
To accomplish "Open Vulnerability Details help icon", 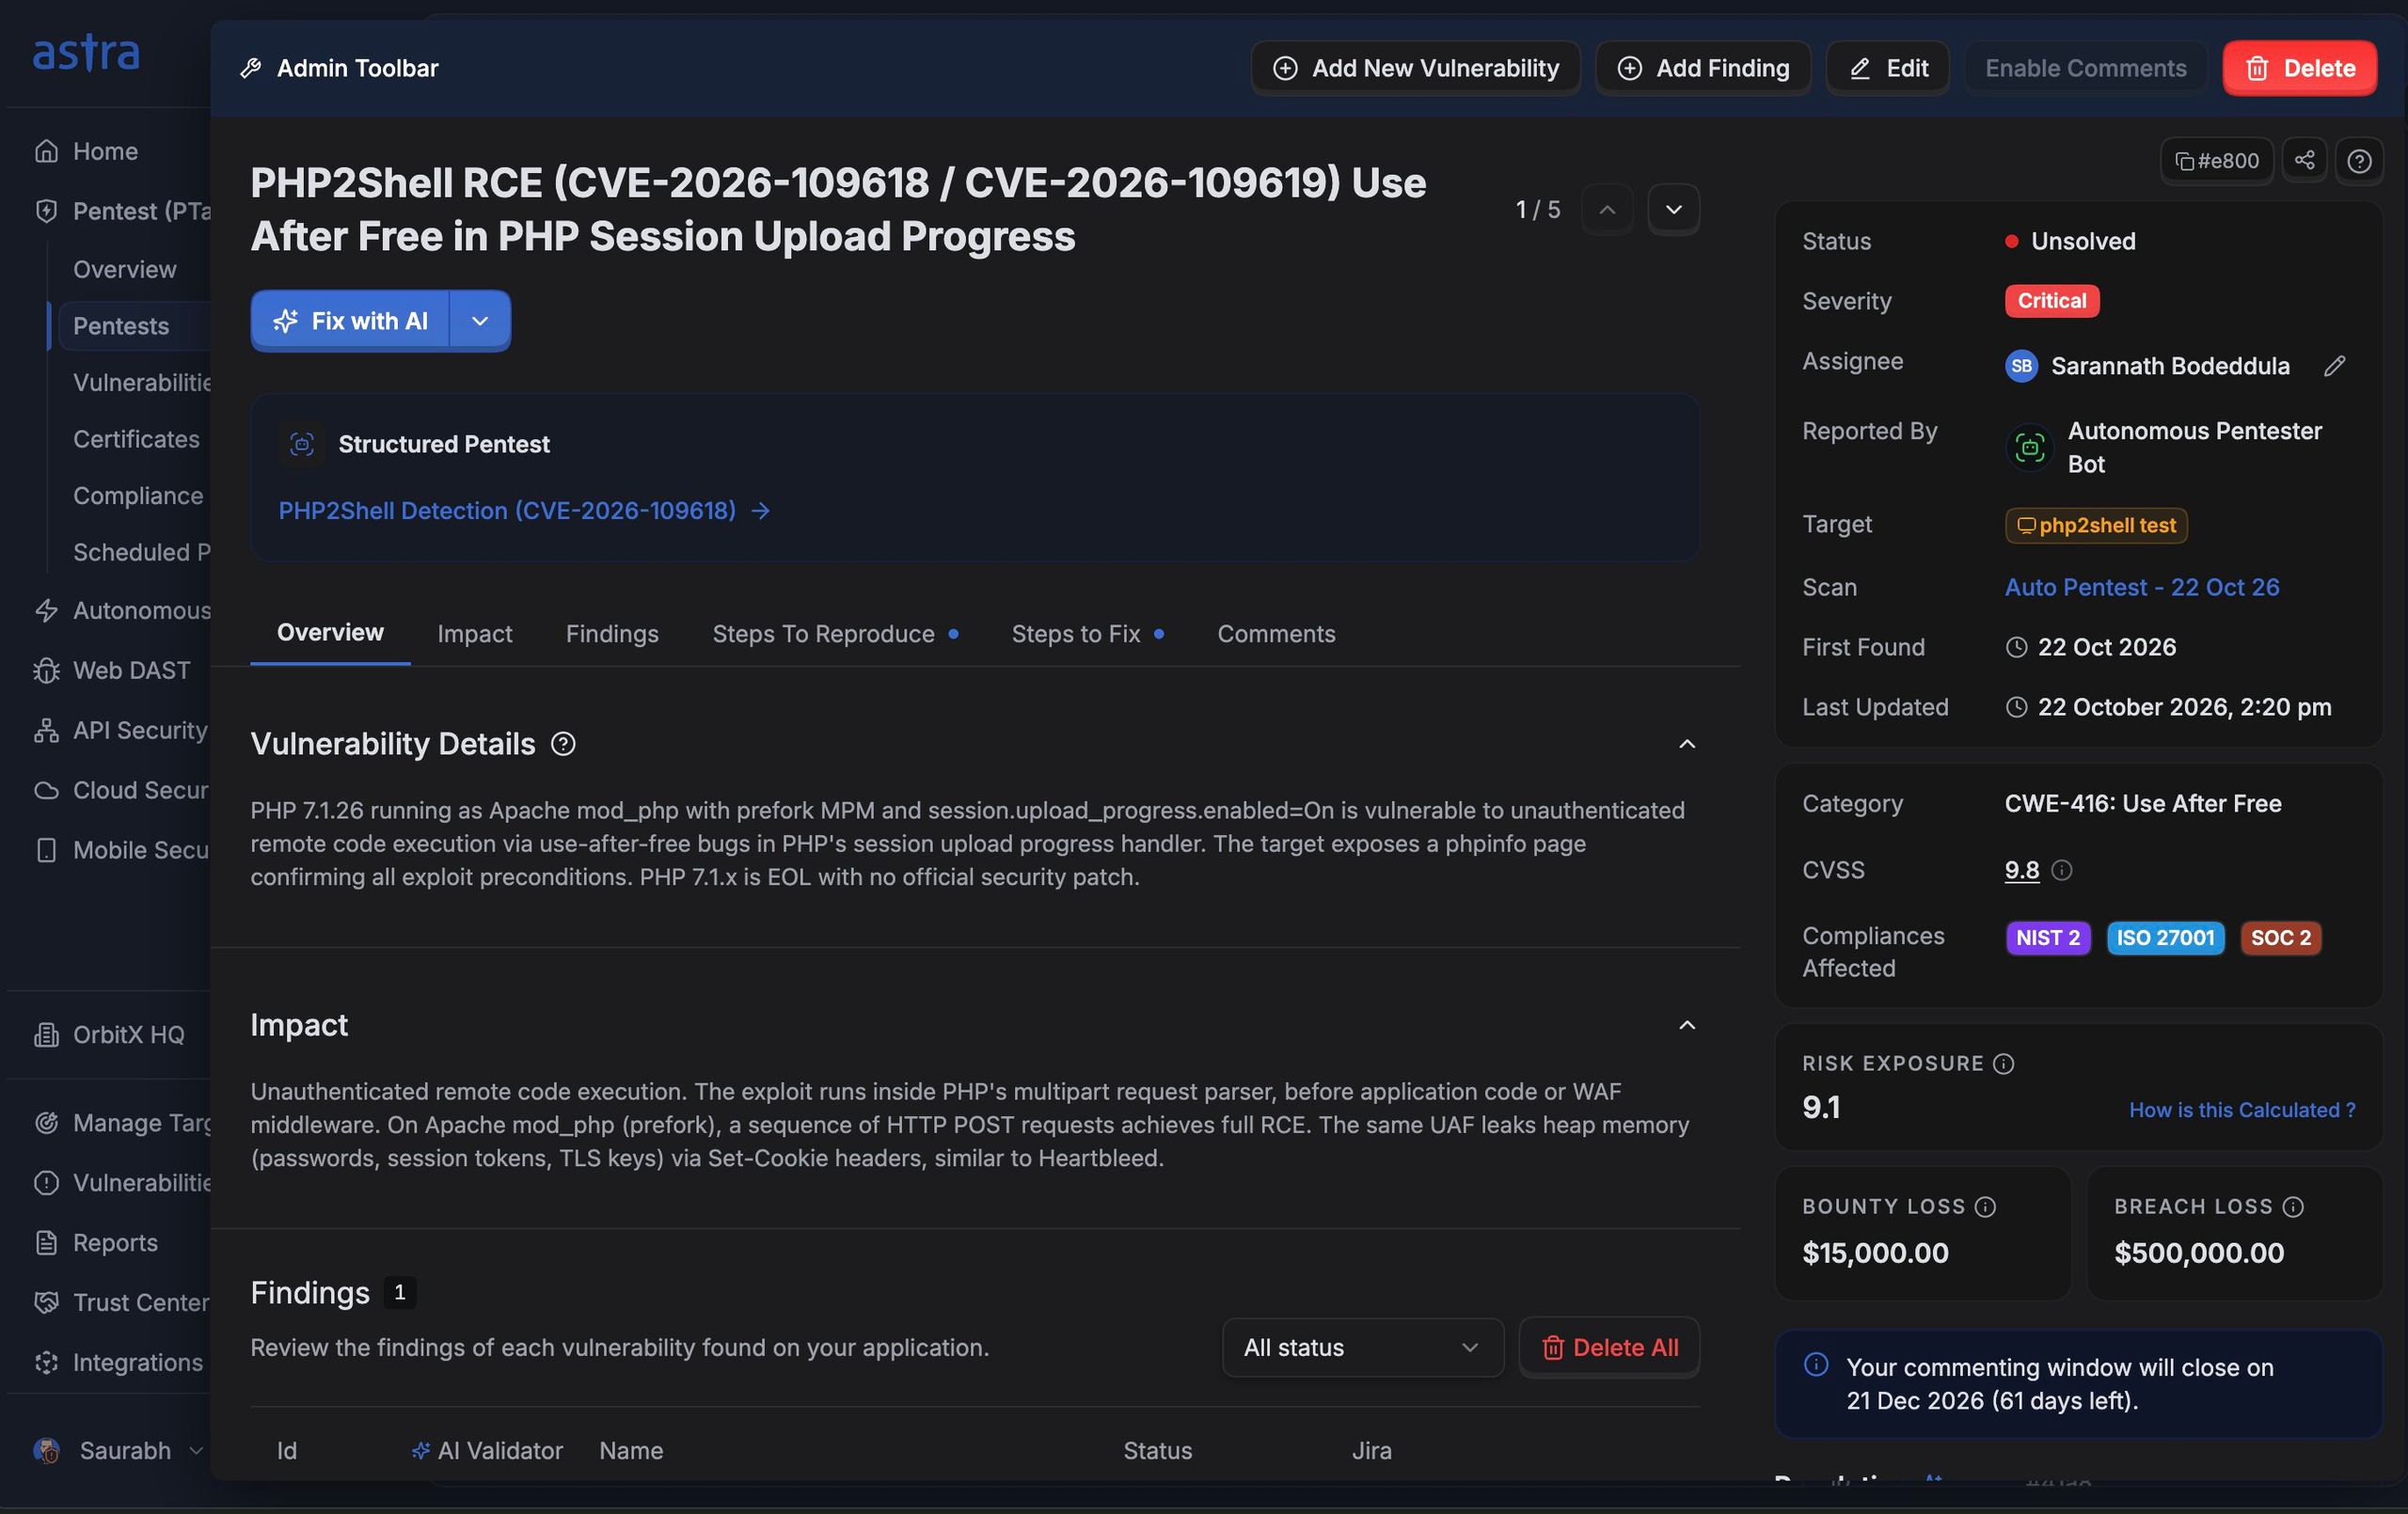I will click(563, 743).
